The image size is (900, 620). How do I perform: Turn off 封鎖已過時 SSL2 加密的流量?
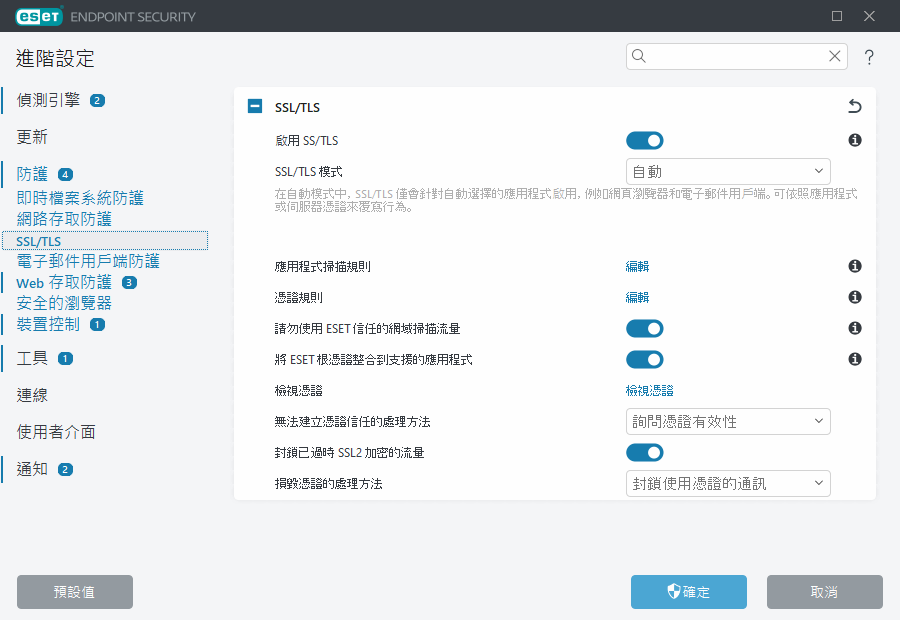pyautogui.click(x=643, y=452)
